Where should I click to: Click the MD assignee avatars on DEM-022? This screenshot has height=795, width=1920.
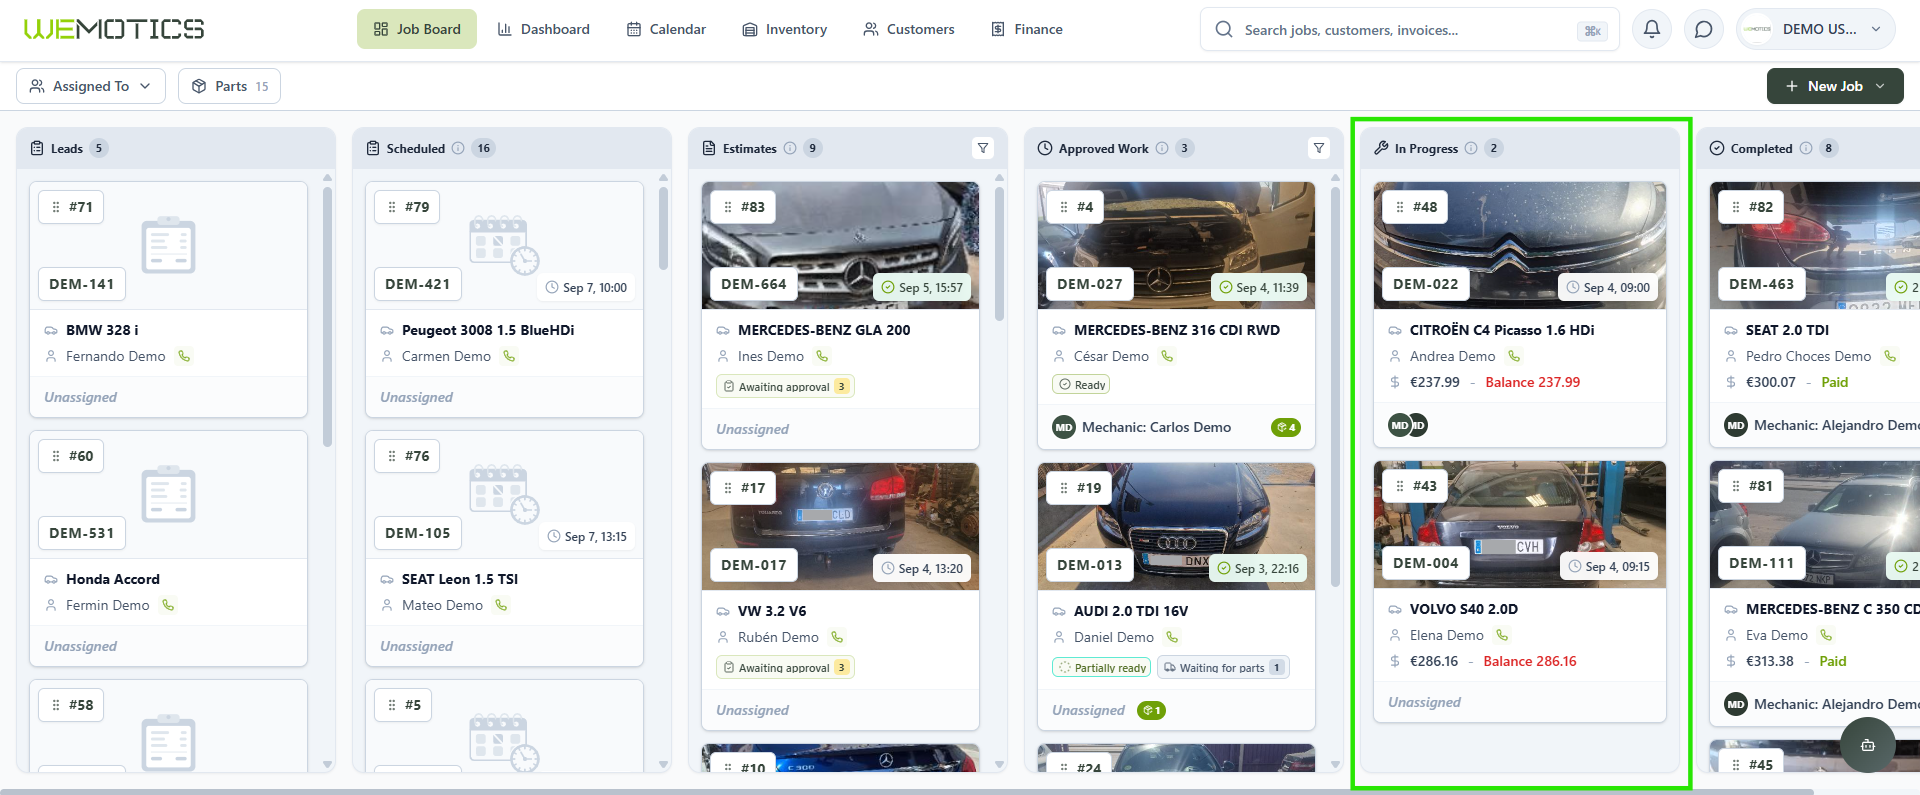(1408, 425)
